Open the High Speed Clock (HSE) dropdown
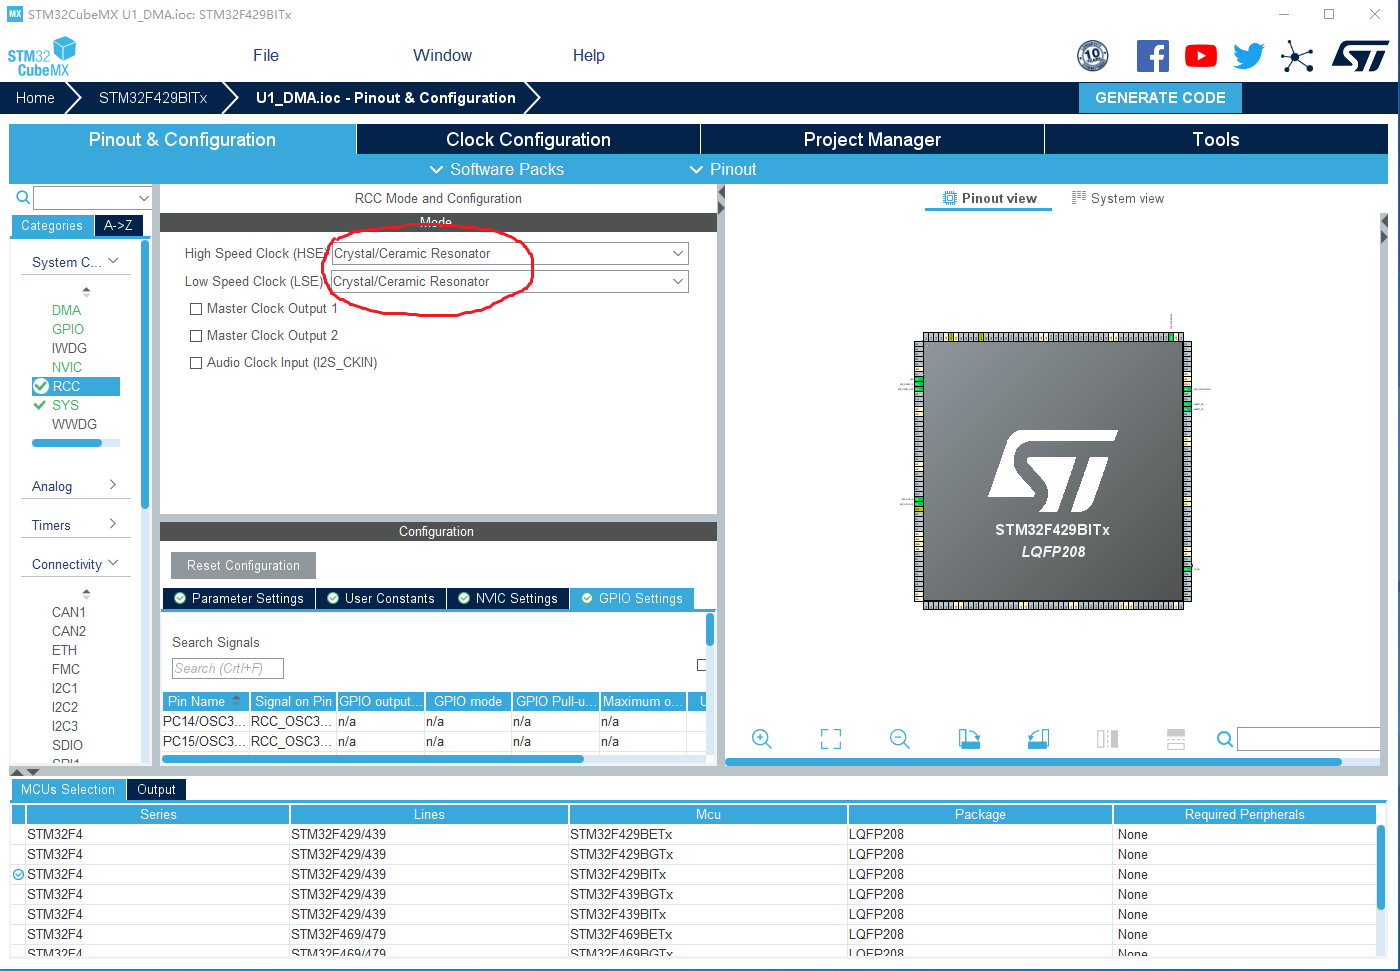This screenshot has width=1400, height=971. click(x=679, y=253)
